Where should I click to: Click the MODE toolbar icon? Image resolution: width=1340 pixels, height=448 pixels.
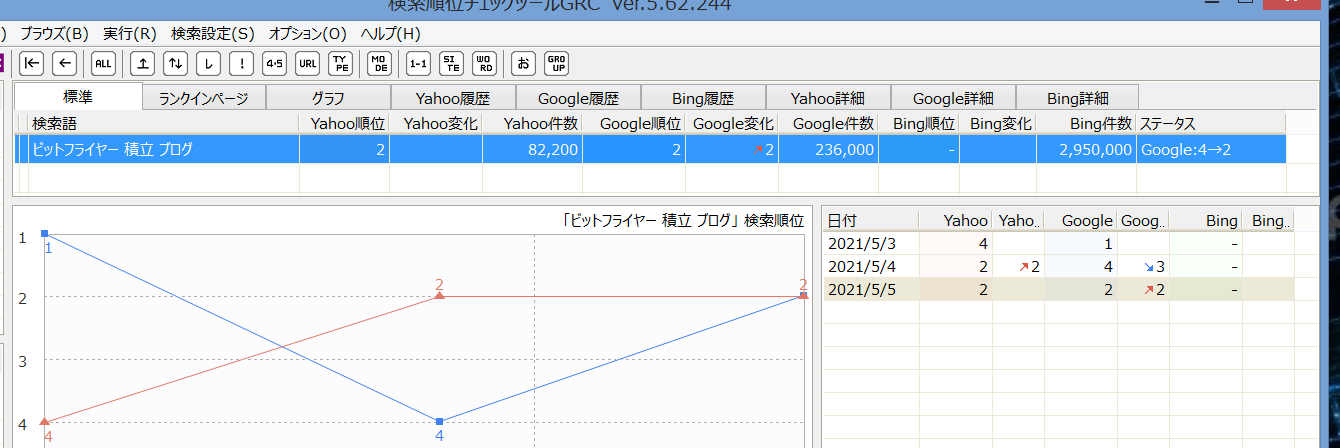(379, 63)
